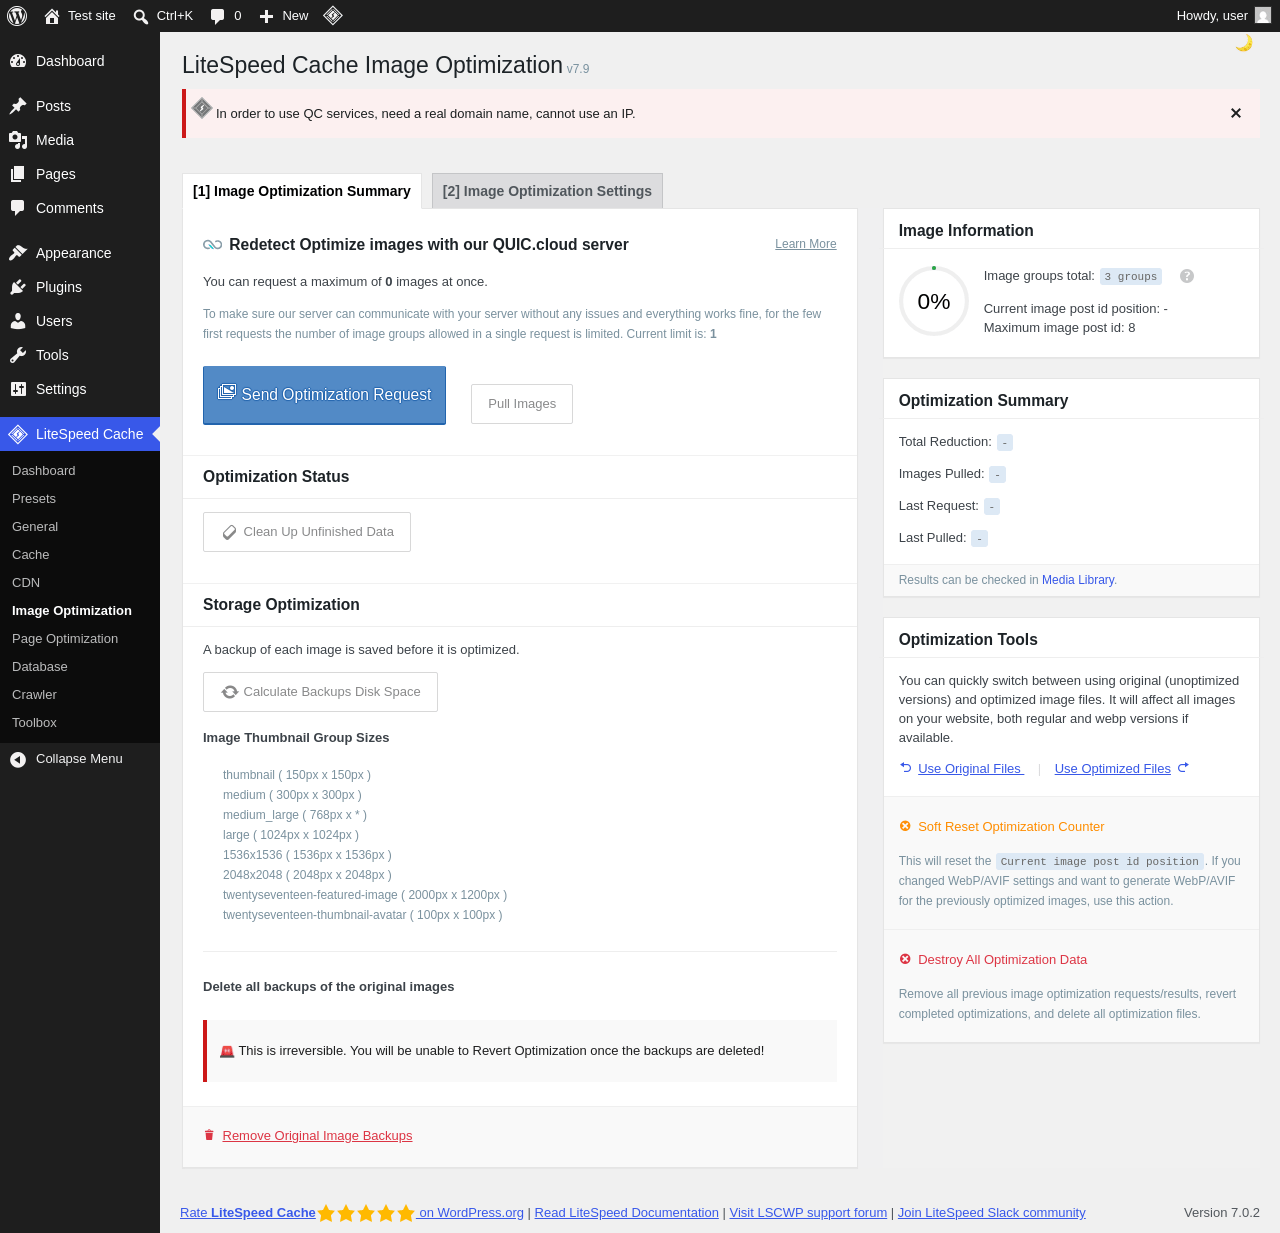
Task: Open the WordPress Settings menu
Action: 80,389
